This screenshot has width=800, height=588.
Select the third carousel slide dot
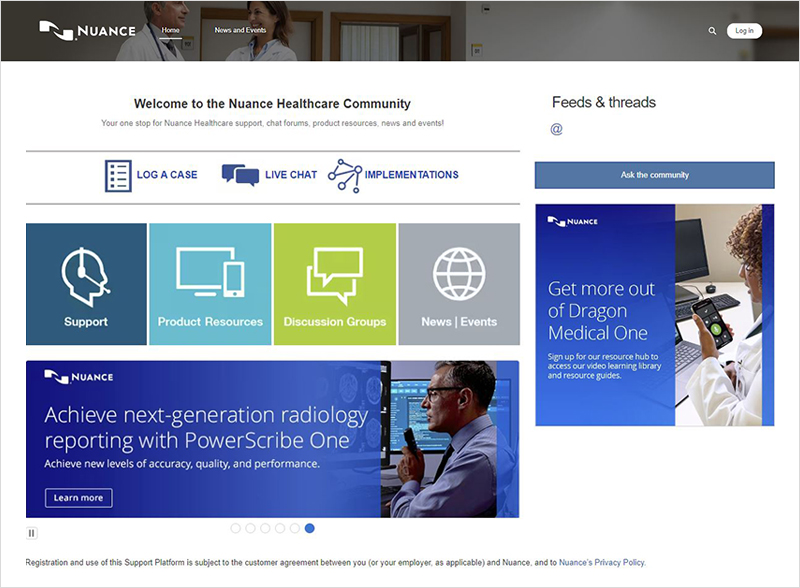(265, 528)
